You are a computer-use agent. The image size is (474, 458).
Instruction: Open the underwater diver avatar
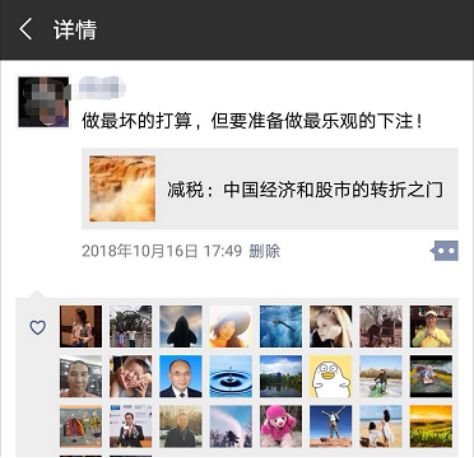click(281, 326)
